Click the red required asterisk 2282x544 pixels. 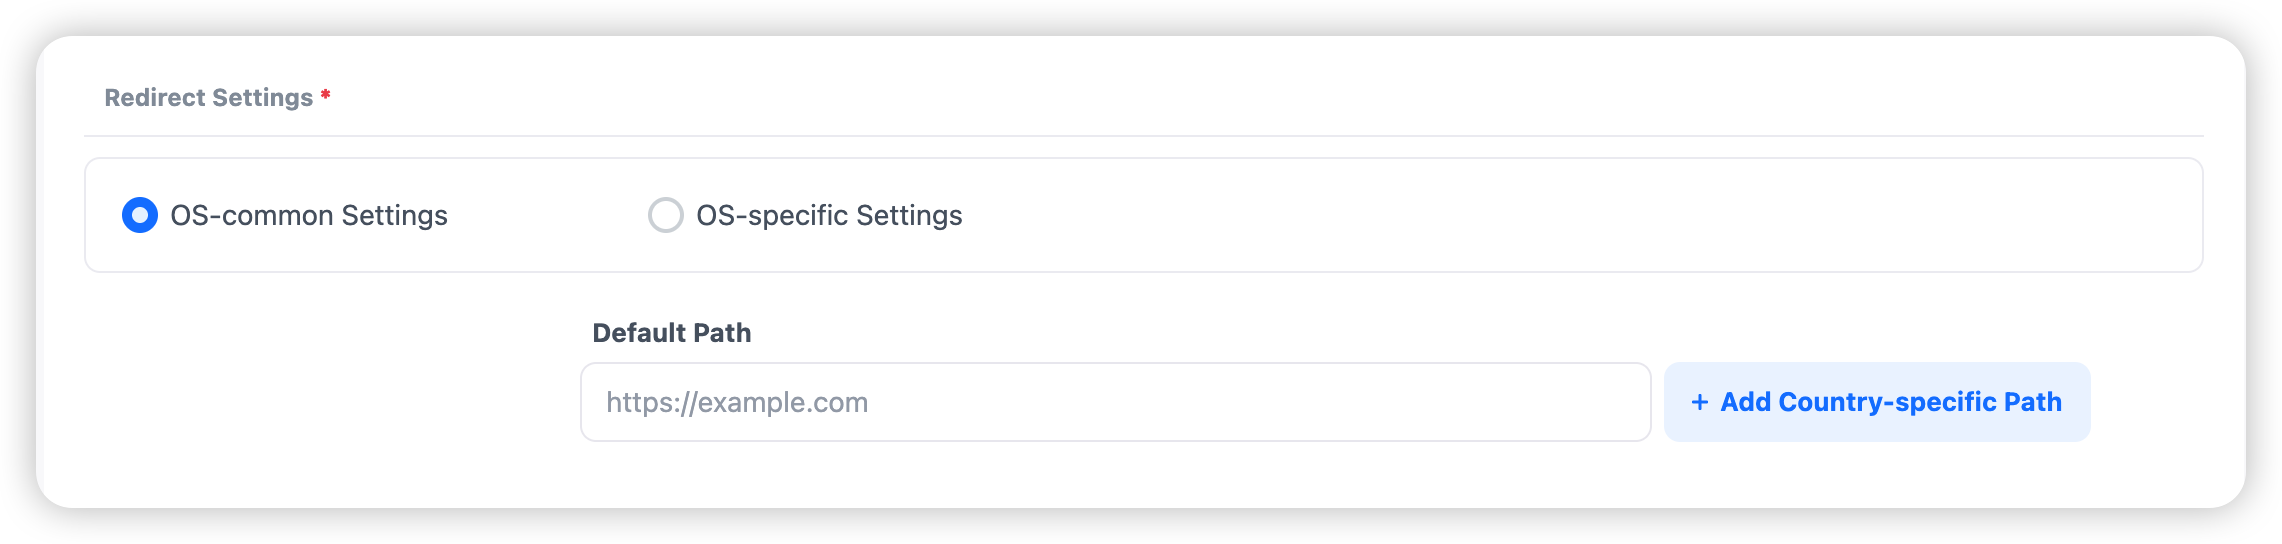coord(325,96)
